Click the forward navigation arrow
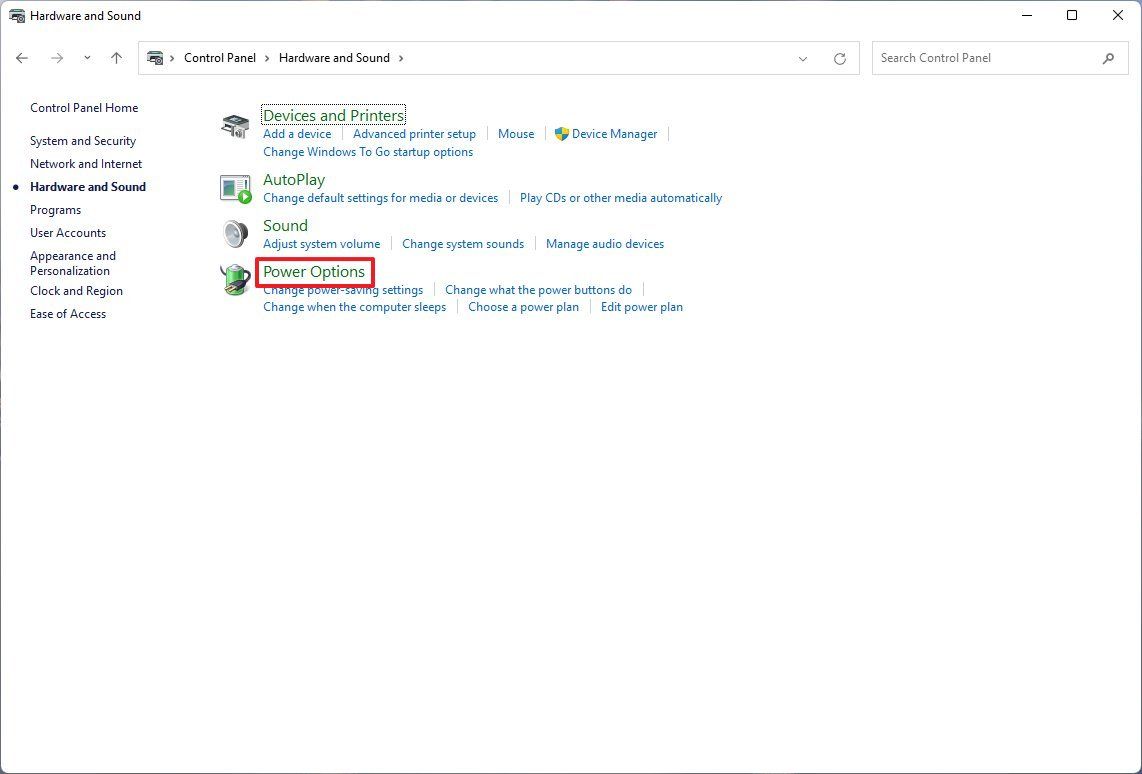The width and height of the screenshot is (1142, 774). (57, 58)
